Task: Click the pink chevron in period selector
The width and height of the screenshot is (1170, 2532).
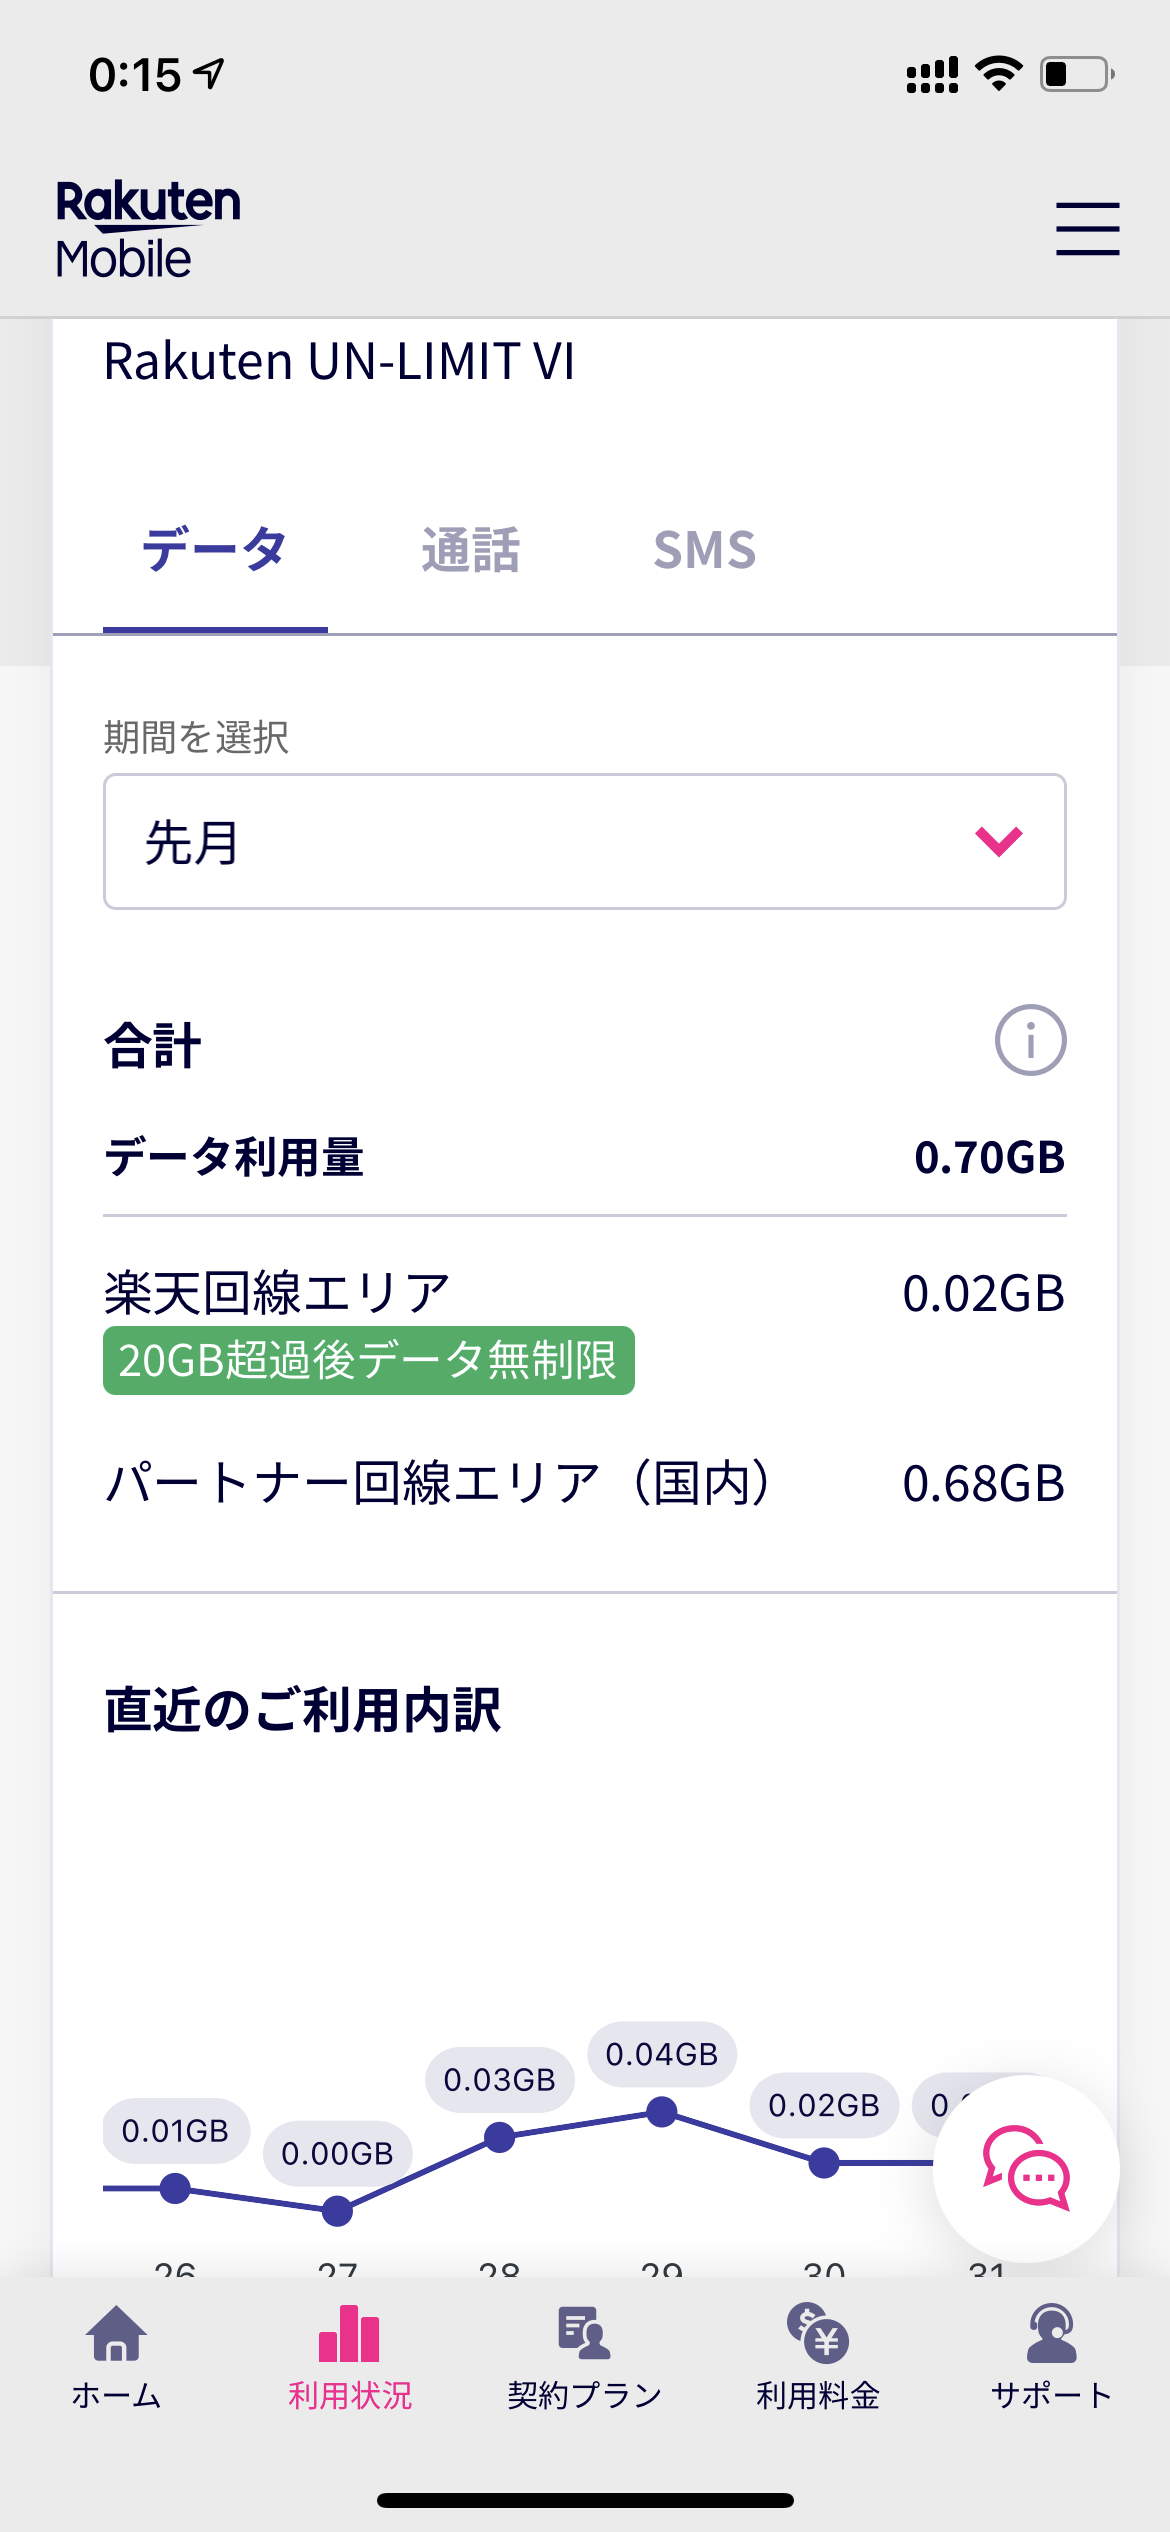Action: (x=998, y=841)
